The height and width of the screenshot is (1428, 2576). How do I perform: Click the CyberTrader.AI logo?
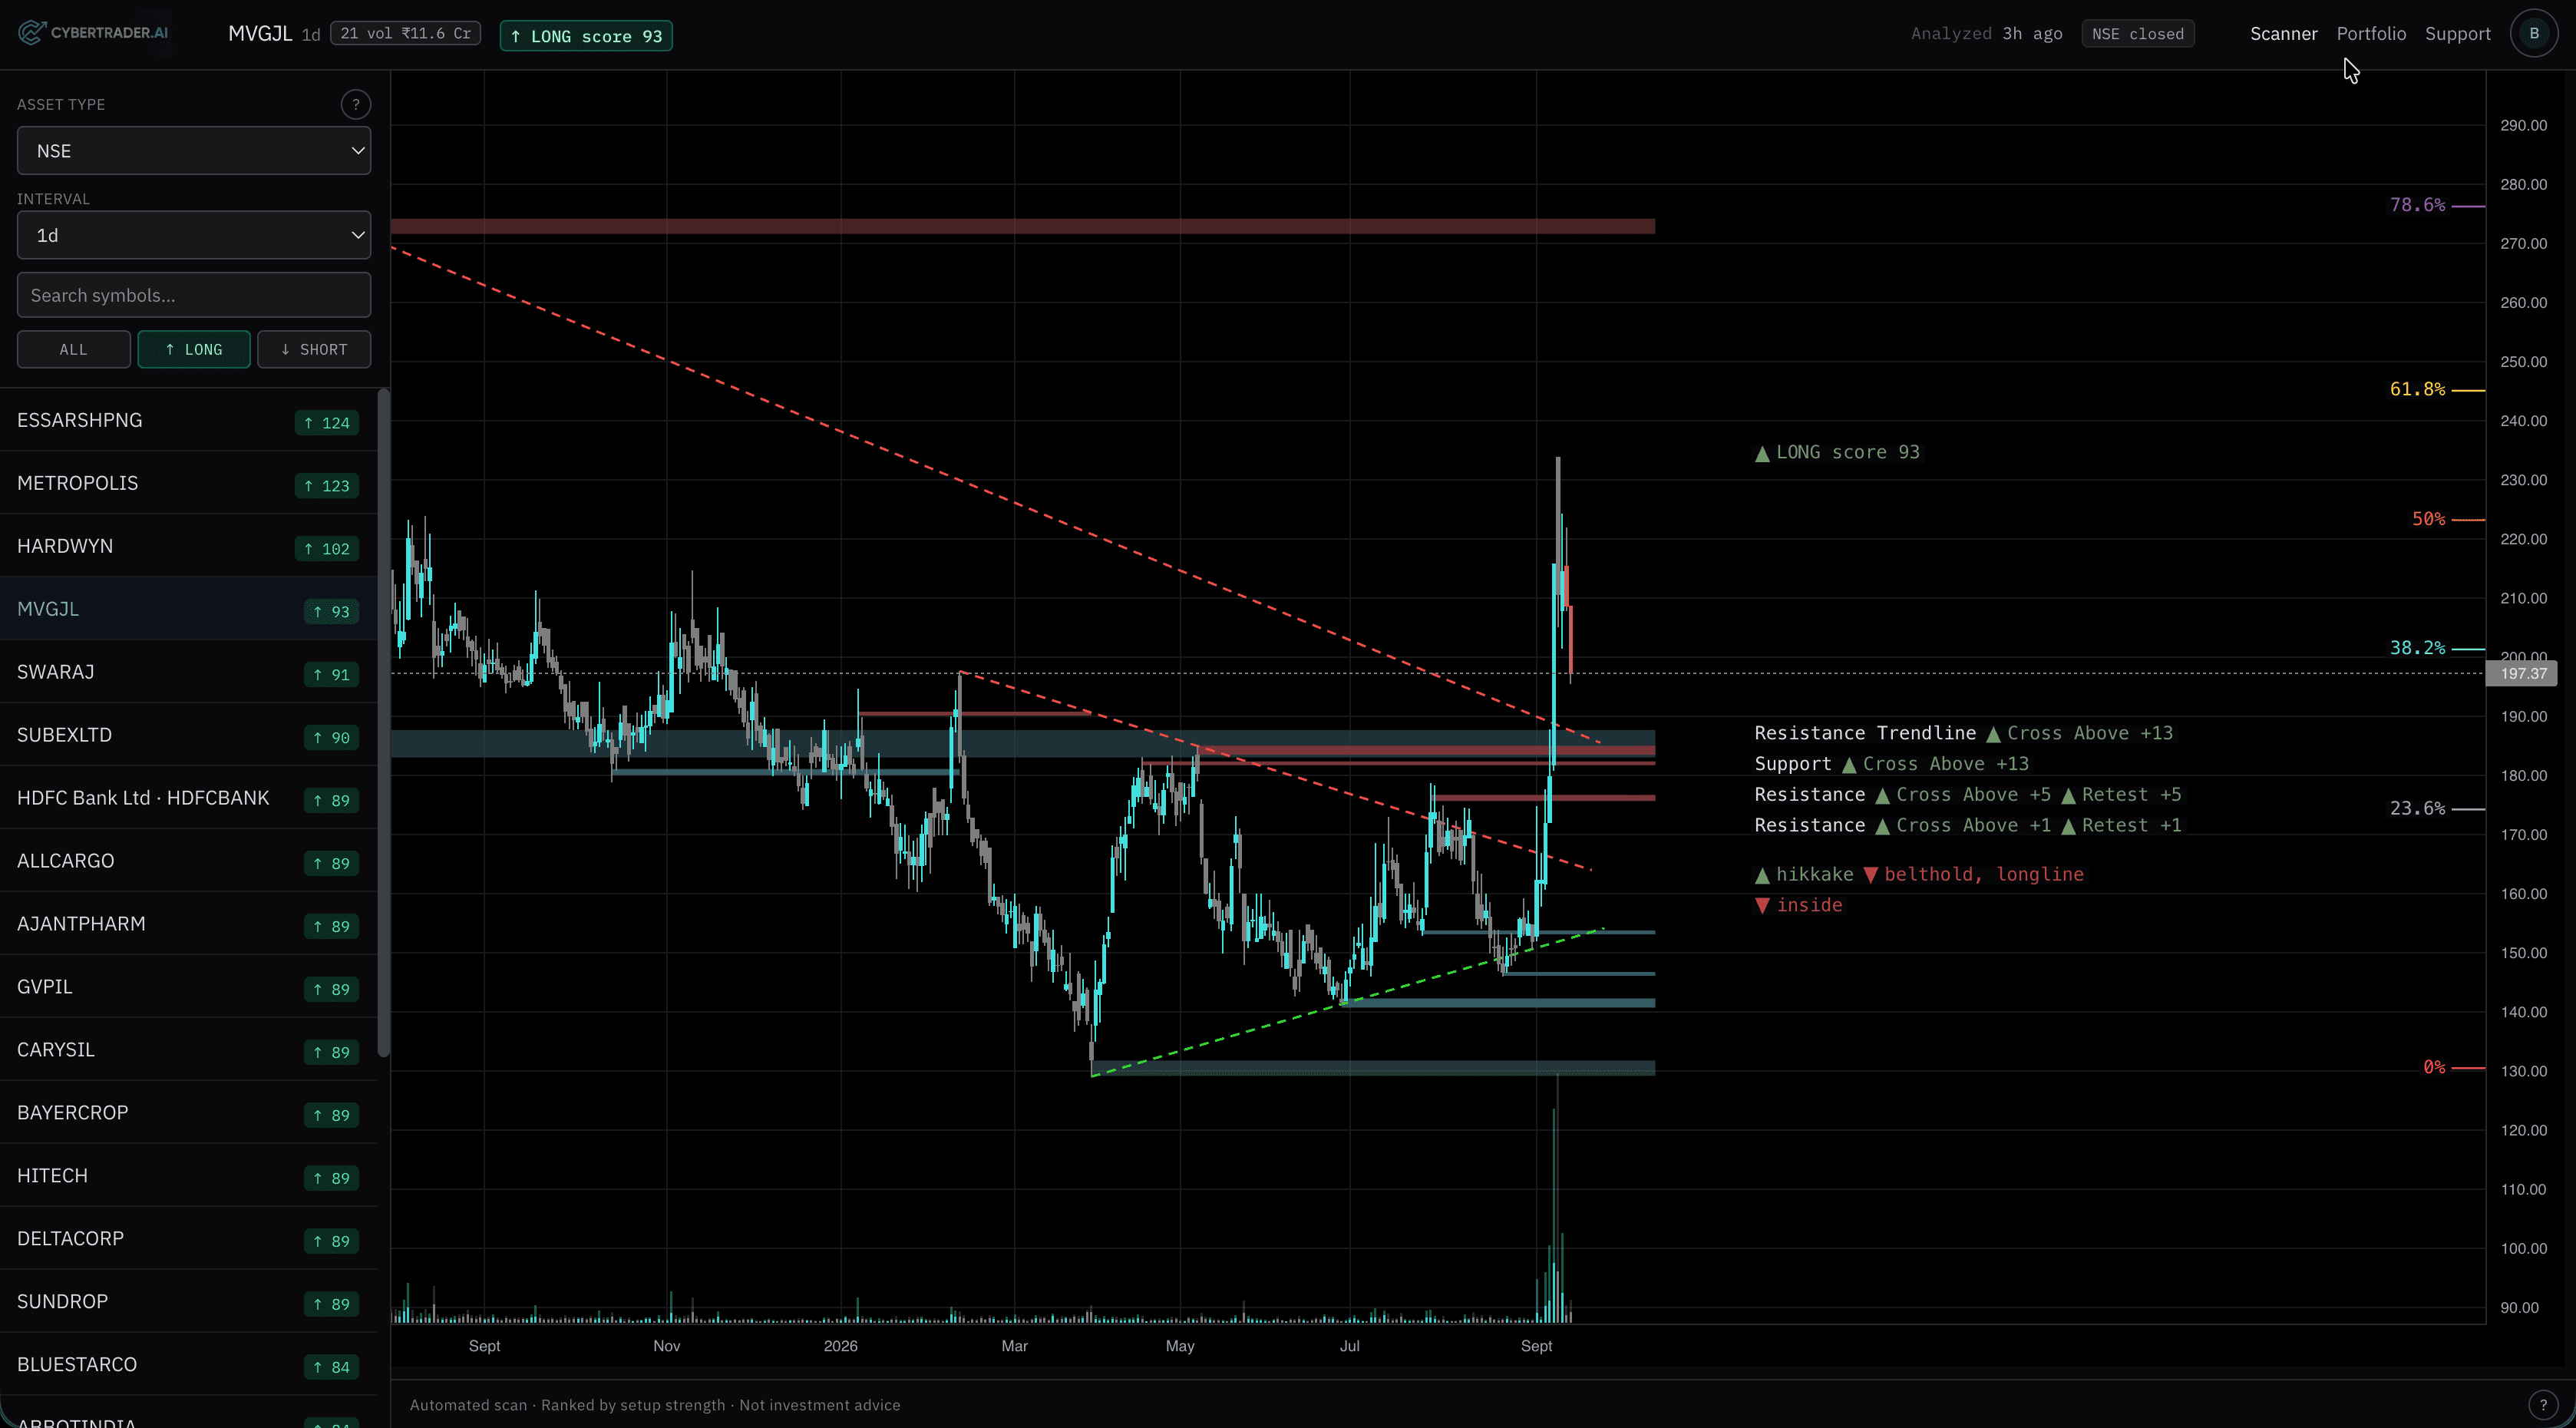click(x=93, y=33)
